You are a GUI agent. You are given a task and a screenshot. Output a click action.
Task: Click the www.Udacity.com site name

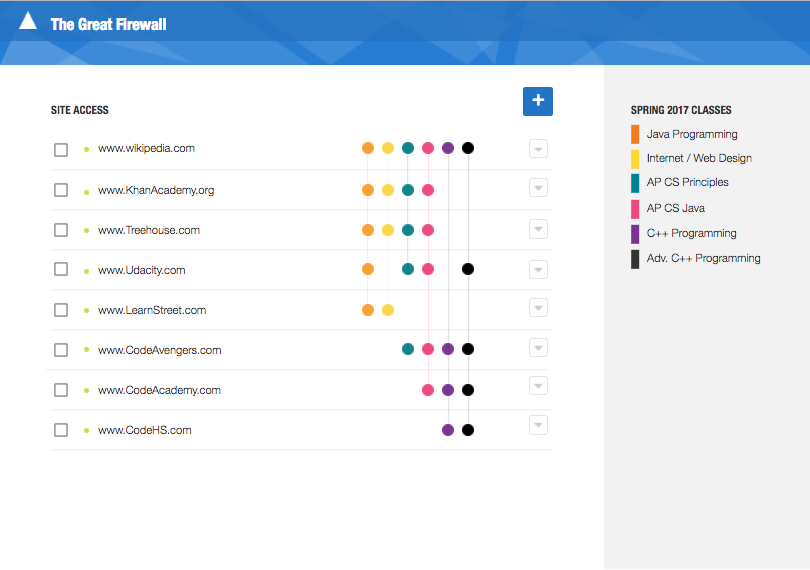(142, 270)
